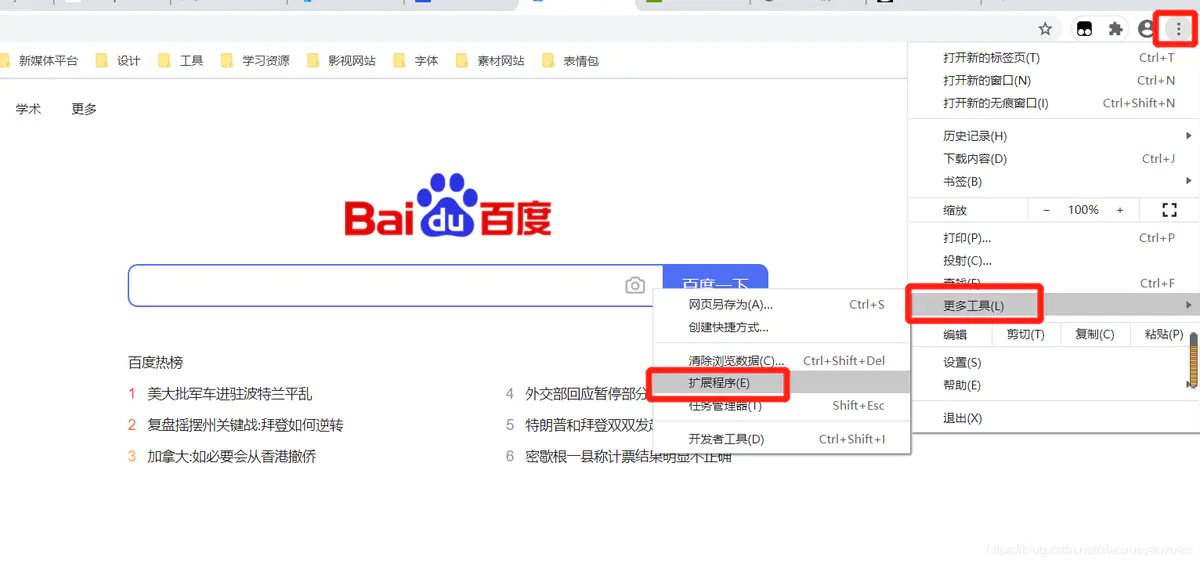
Task: Select 清除浏览数据(C)... in the submenu
Action: pyautogui.click(x=782, y=361)
